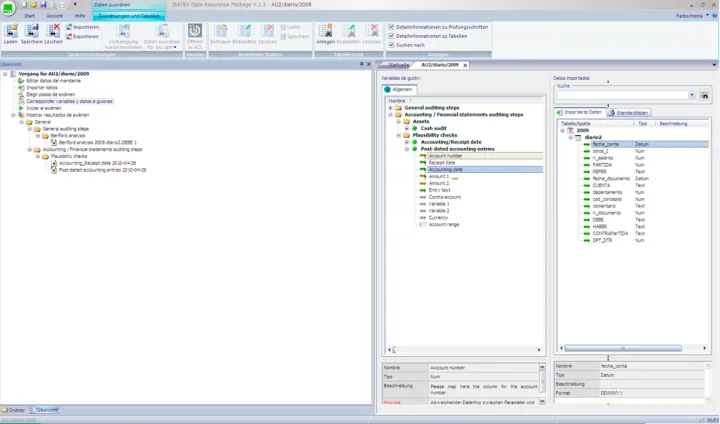Expand General auditing steps in variables tree
The image size is (720, 424).
click(x=391, y=108)
